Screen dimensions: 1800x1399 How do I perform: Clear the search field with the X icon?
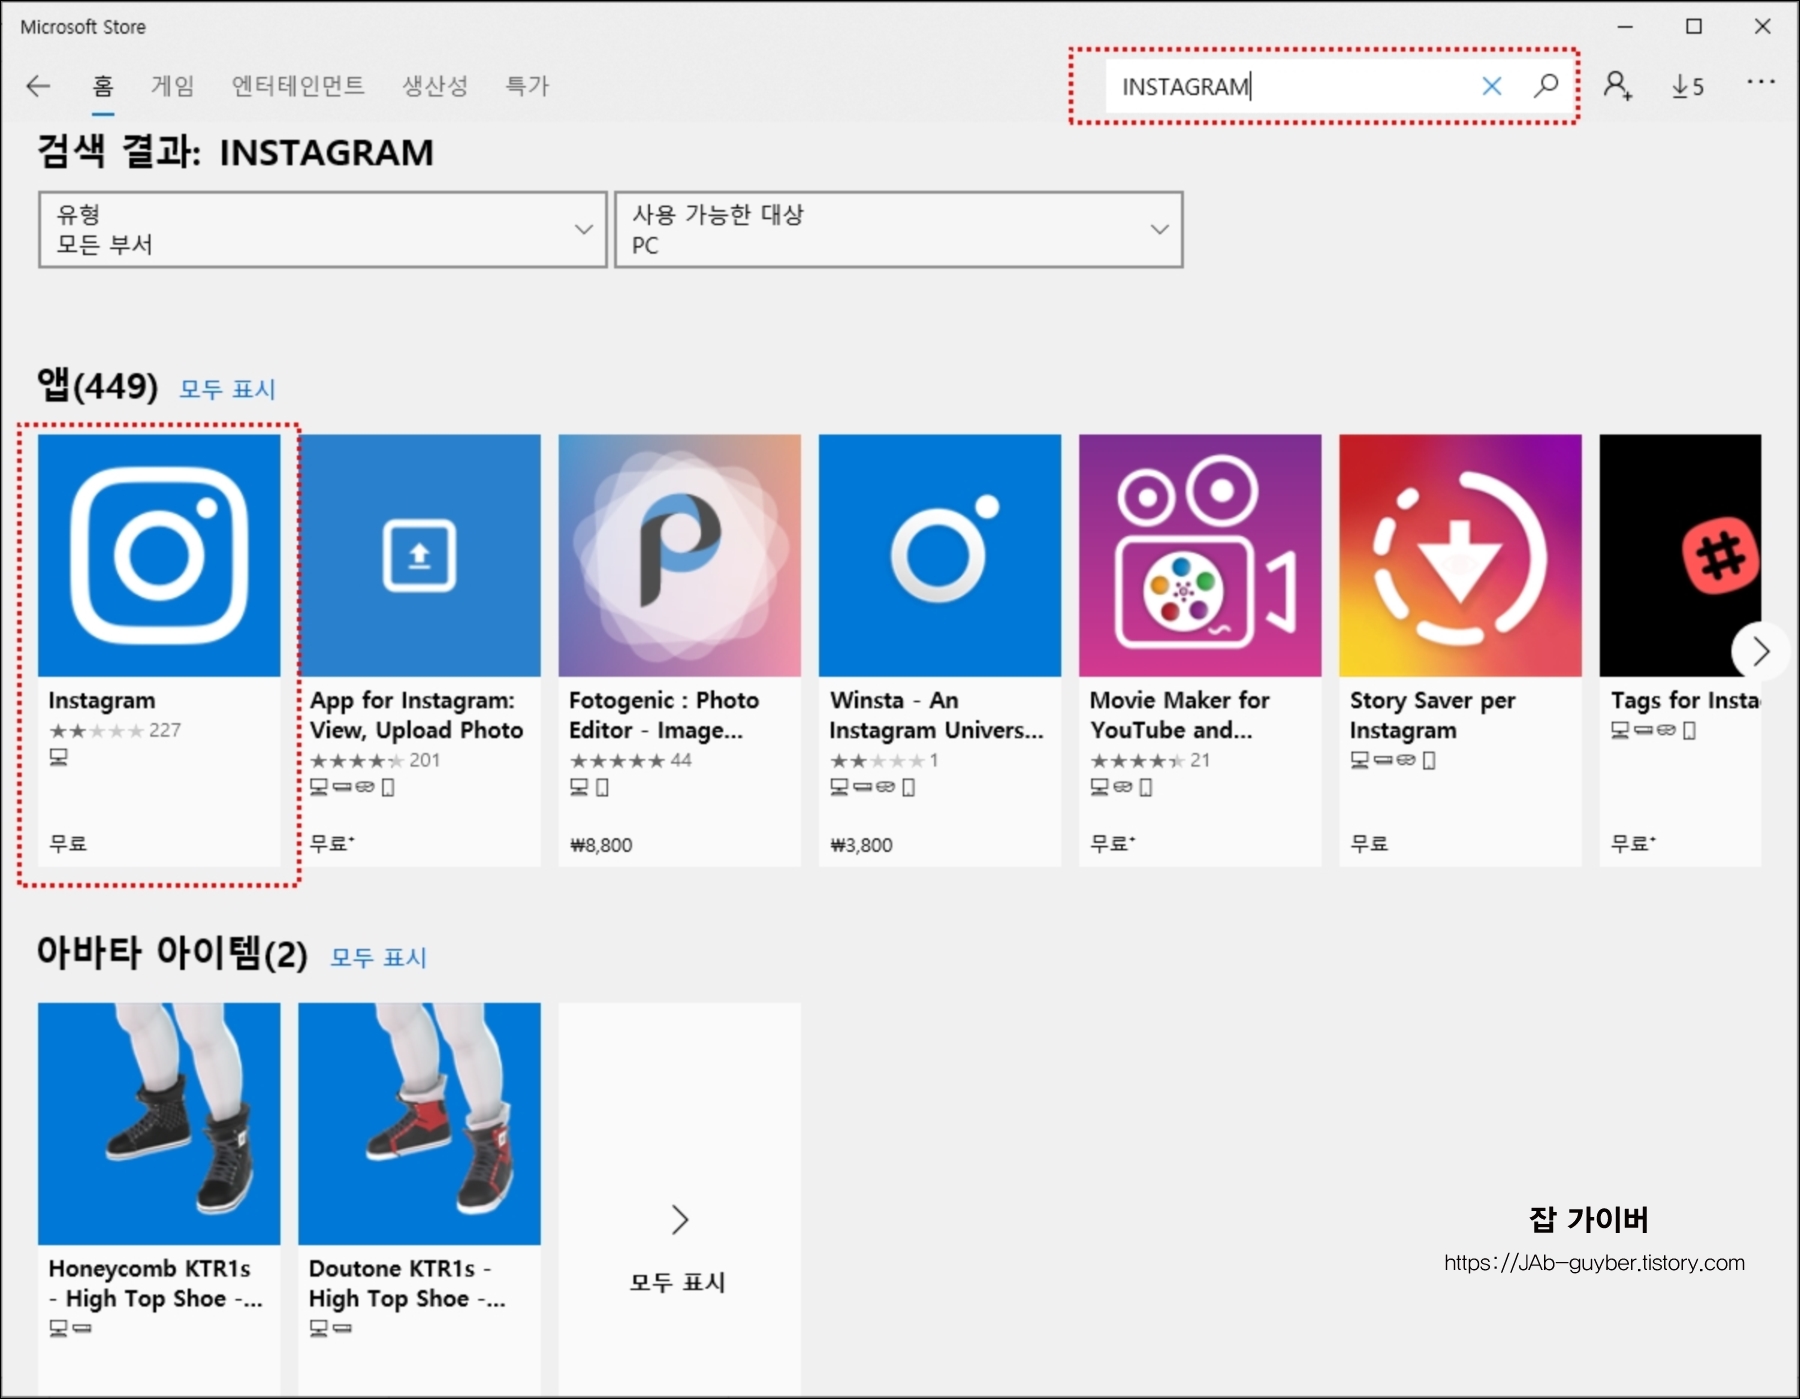click(x=1491, y=86)
